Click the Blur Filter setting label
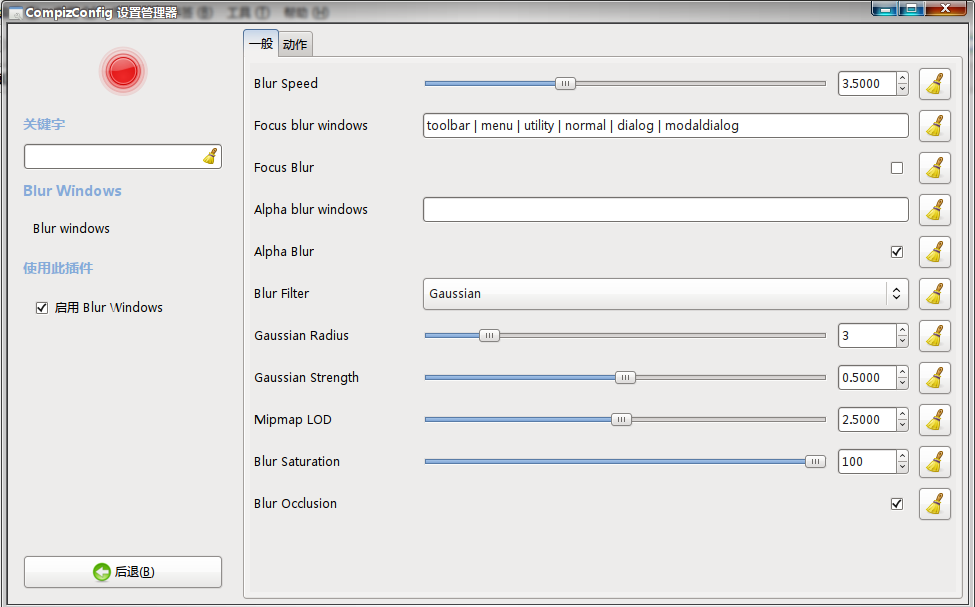975x607 pixels. click(x=281, y=294)
